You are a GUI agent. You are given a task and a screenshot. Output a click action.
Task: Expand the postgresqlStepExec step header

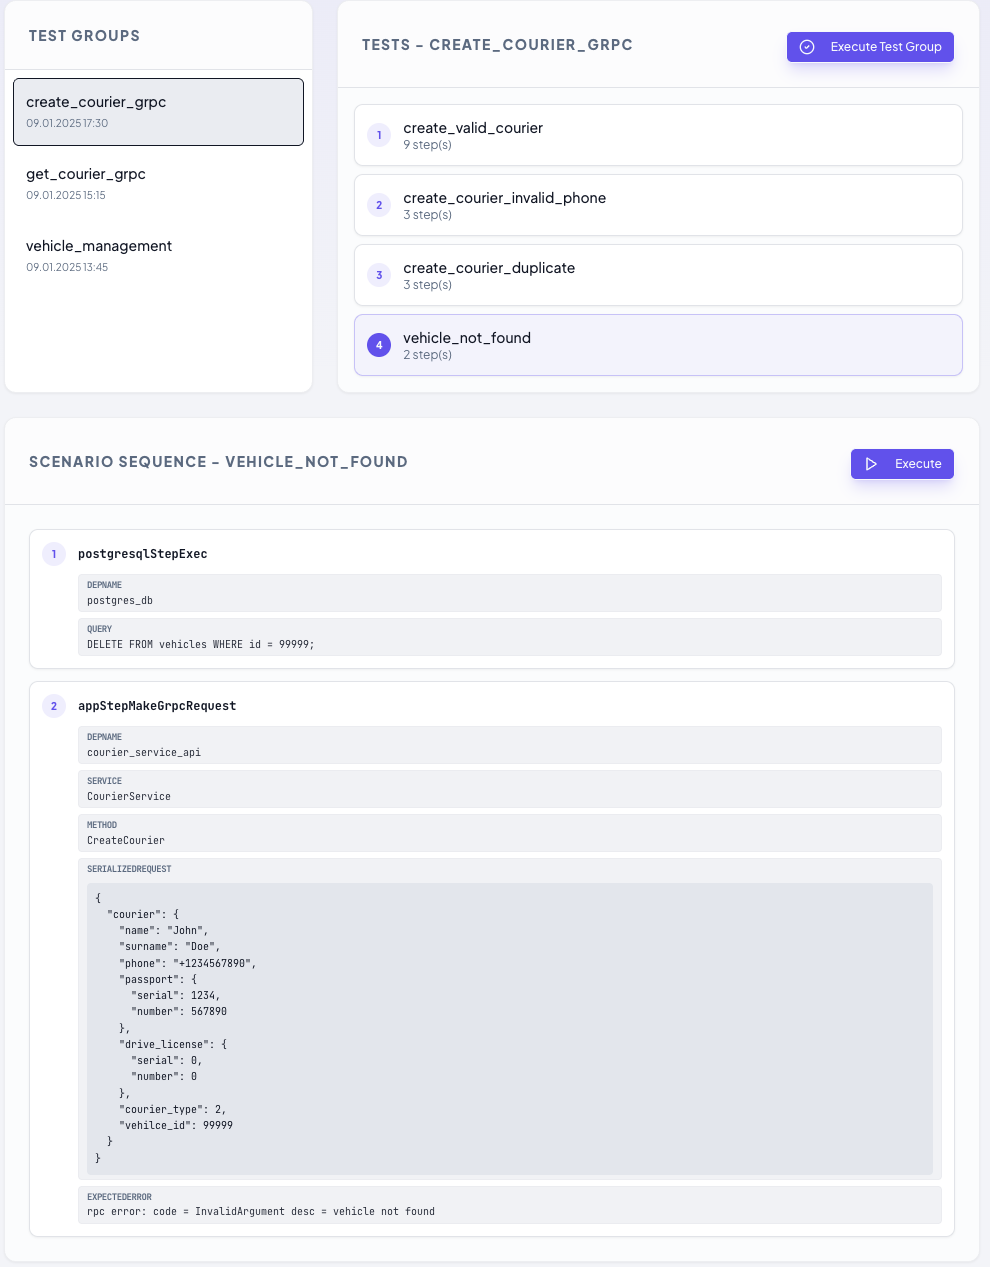pyautogui.click(x=143, y=554)
